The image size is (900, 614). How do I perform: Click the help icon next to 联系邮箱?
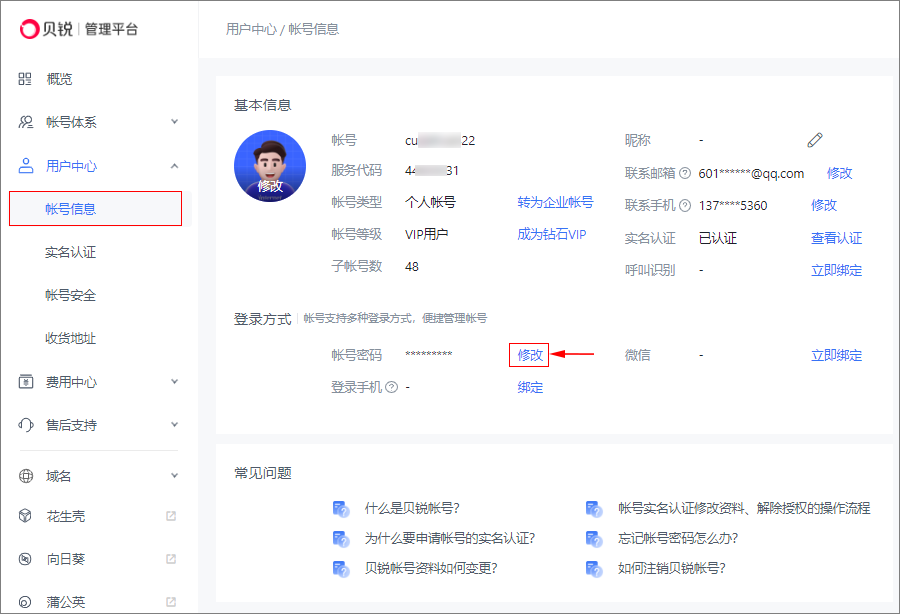coord(685,173)
